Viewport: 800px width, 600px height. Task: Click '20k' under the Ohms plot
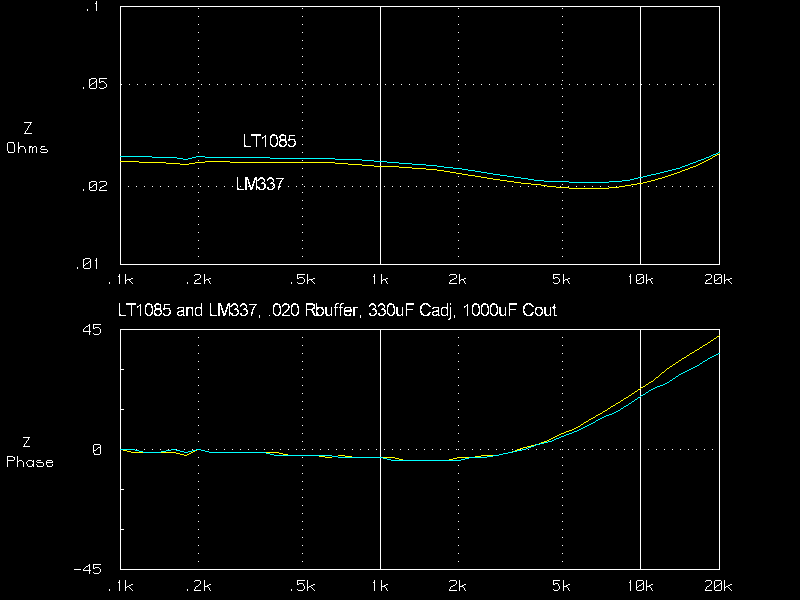(718, 280)
